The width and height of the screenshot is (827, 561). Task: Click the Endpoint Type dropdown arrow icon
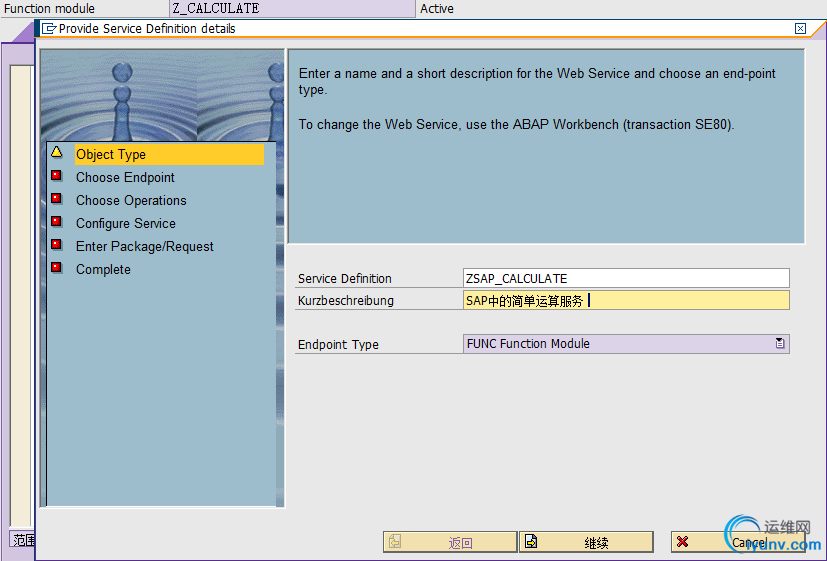pos(780,344)
